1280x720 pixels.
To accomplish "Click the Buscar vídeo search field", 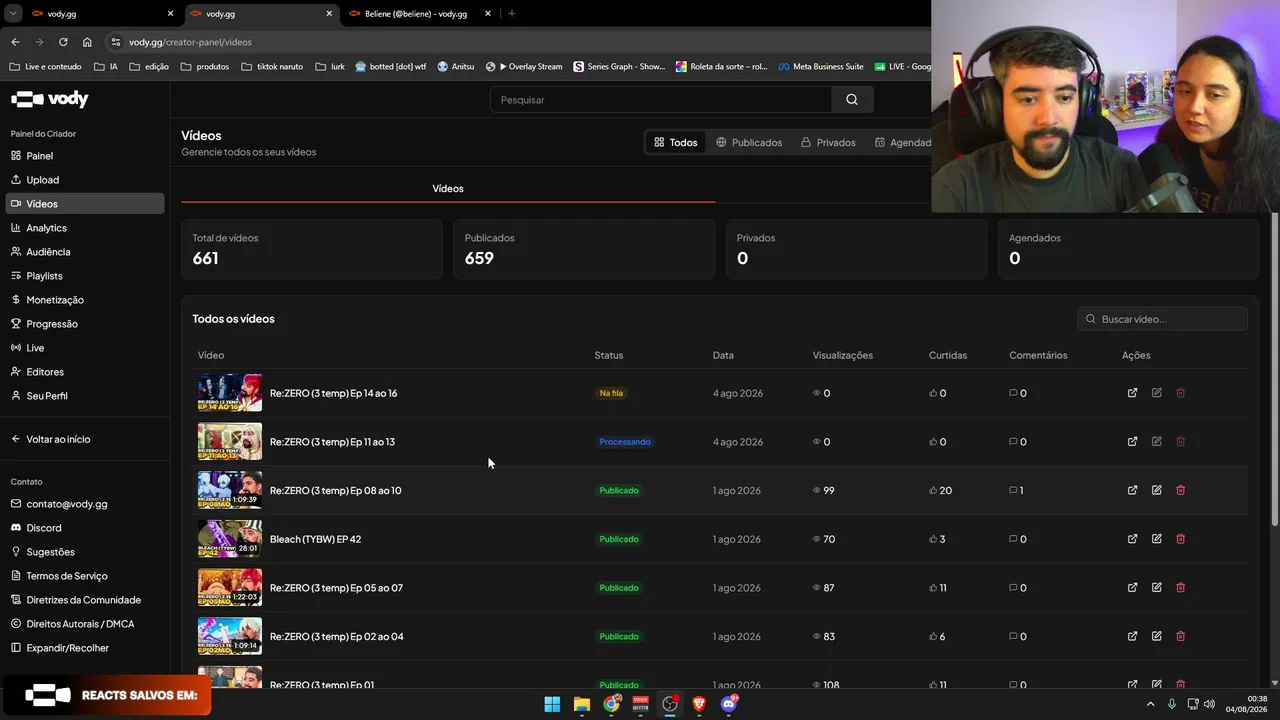I will [1163, 319].
